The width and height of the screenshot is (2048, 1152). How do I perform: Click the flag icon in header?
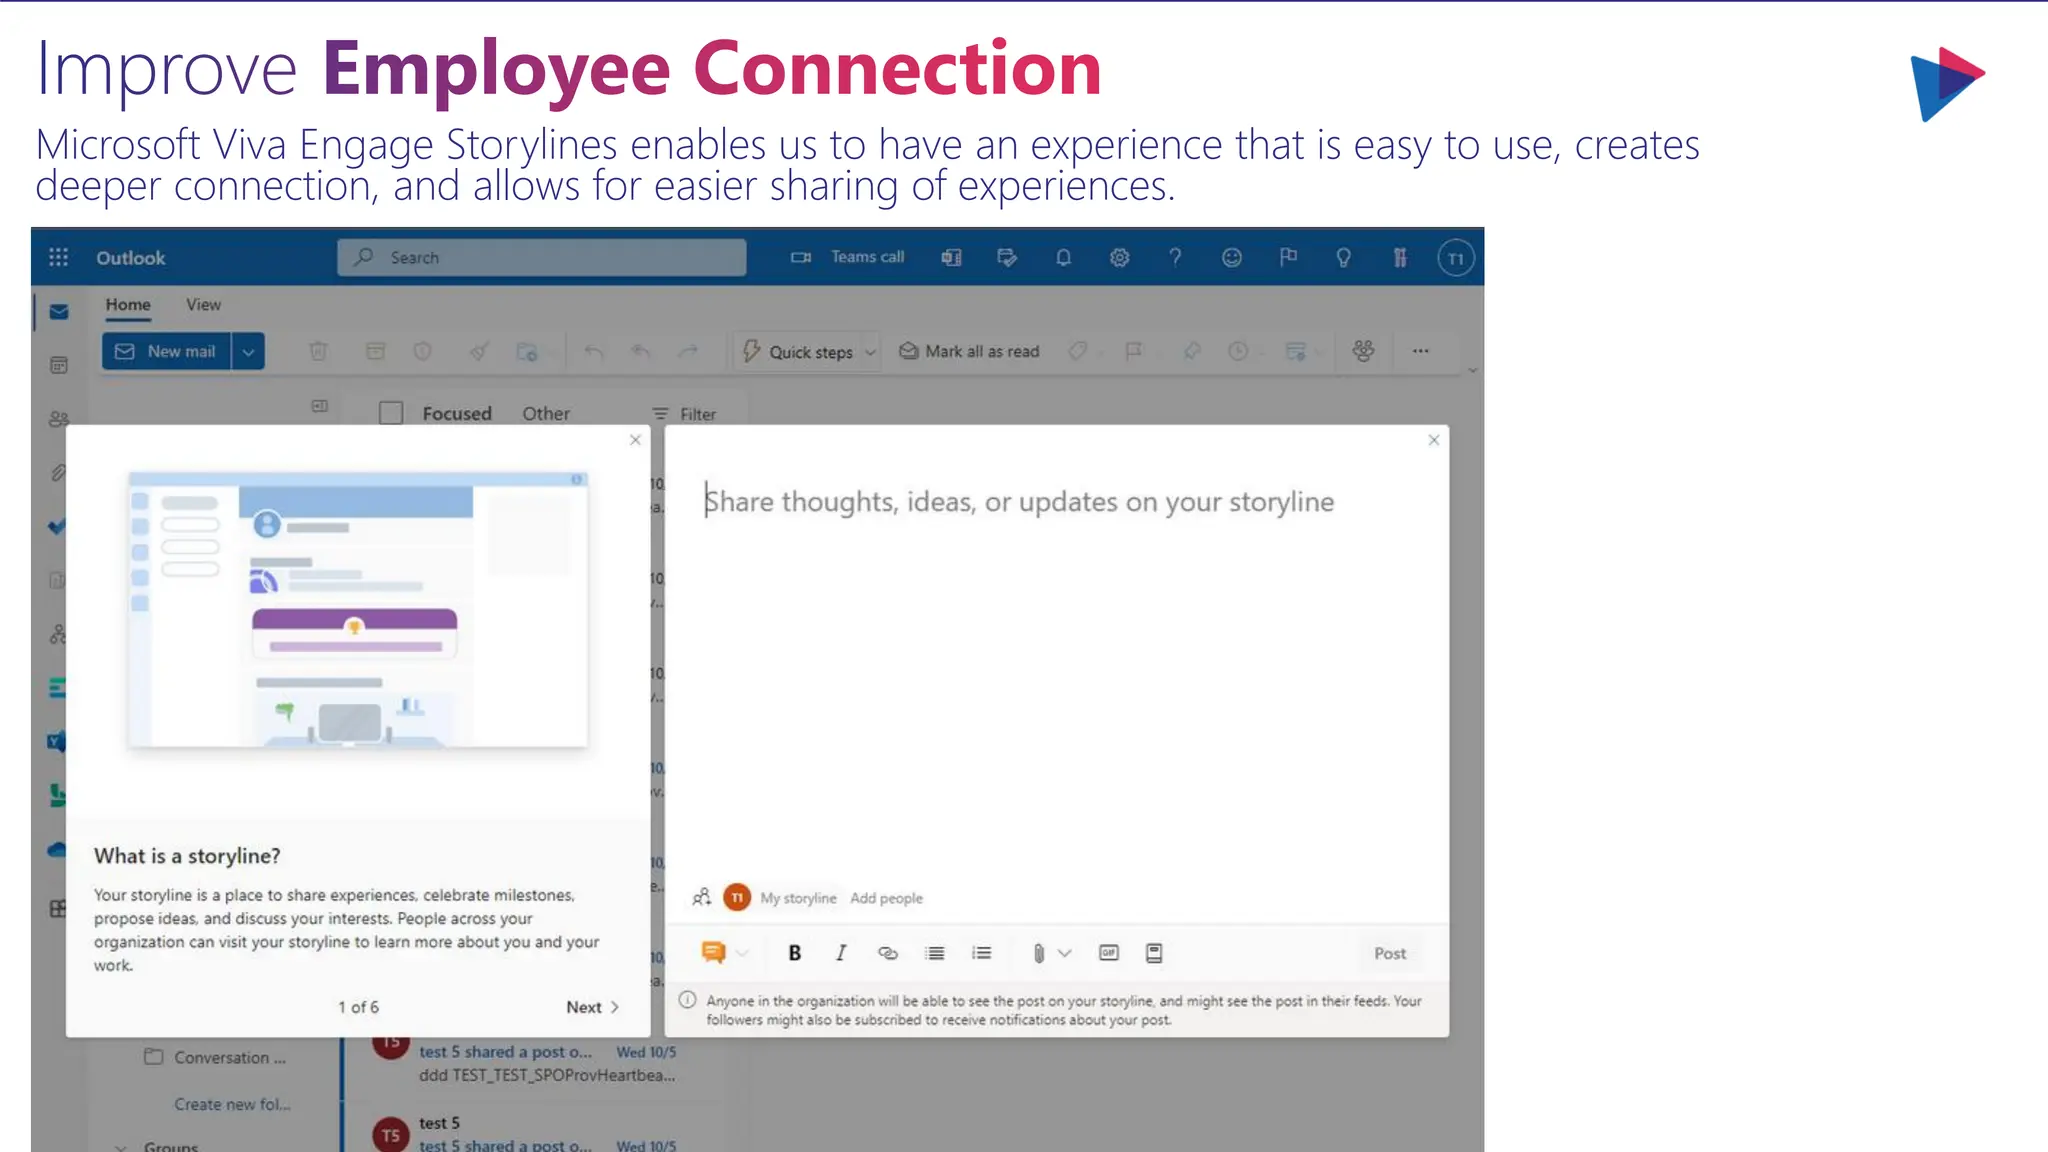coord(1288,258)
